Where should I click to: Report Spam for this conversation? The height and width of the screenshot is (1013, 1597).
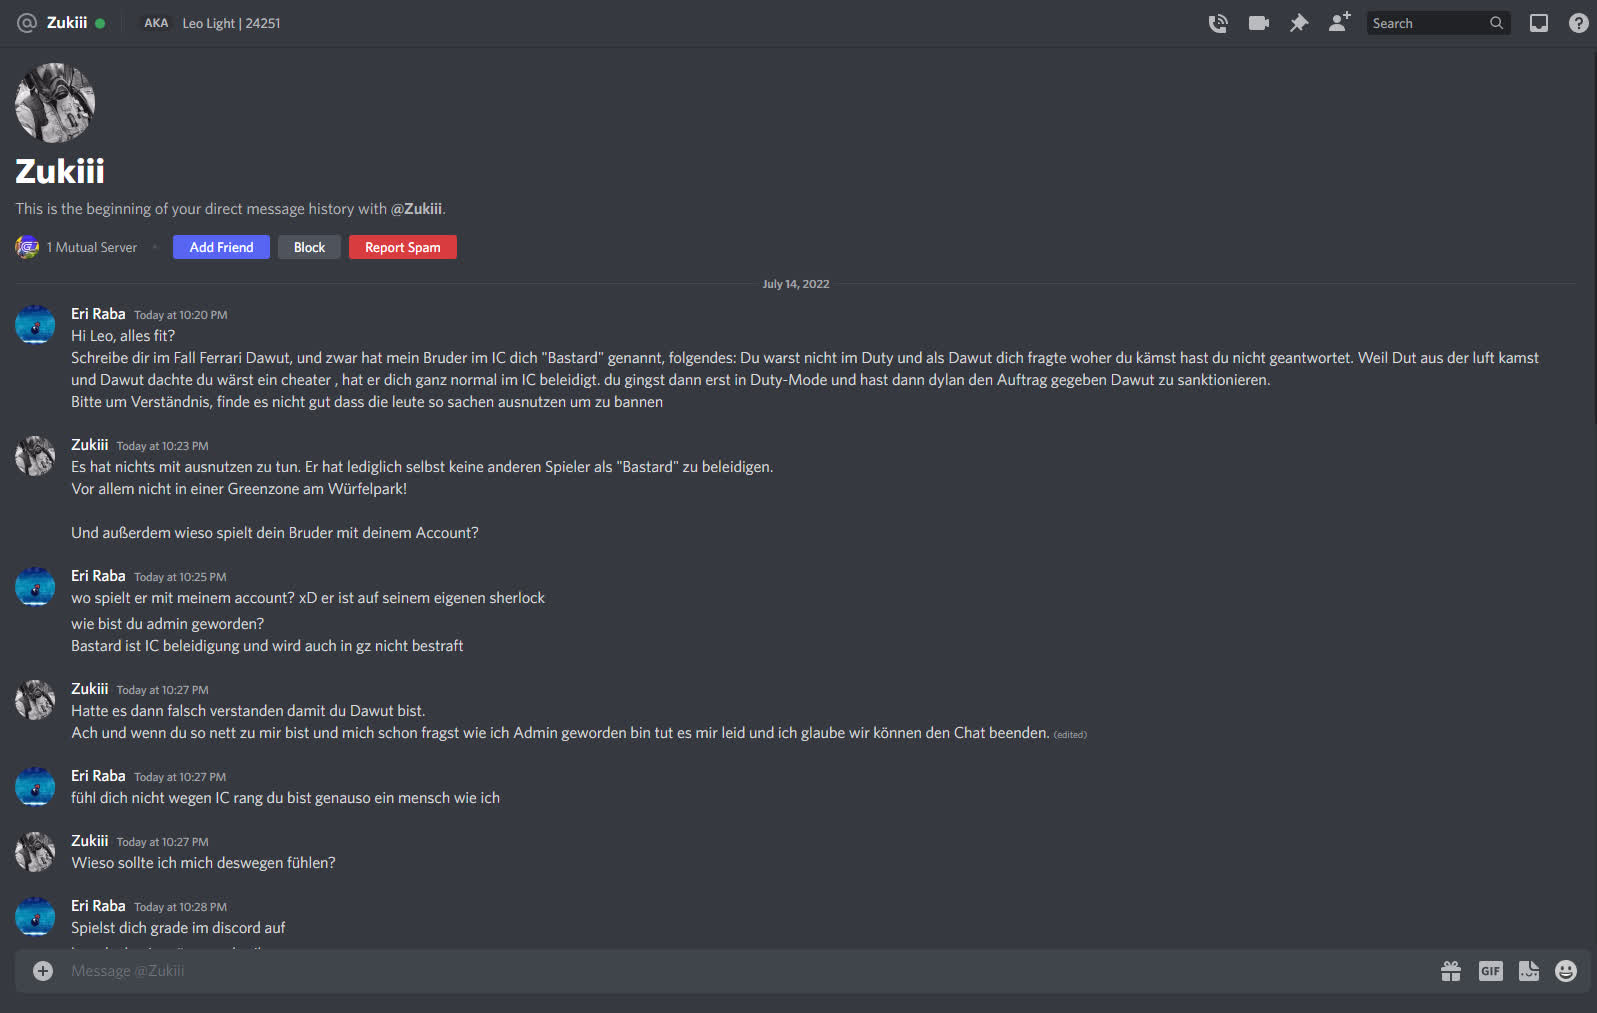click(x=402, y=247)
